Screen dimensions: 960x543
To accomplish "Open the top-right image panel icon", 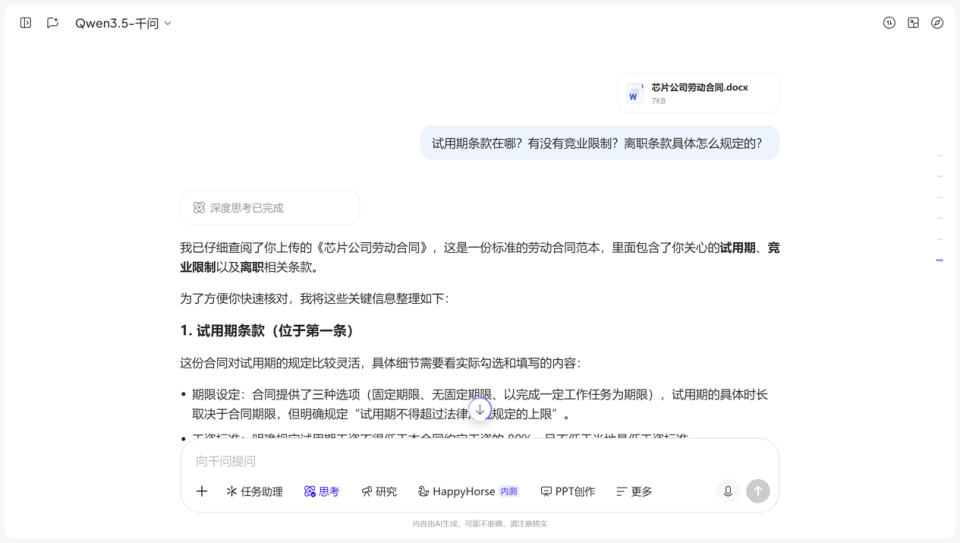I will [913, 23].
